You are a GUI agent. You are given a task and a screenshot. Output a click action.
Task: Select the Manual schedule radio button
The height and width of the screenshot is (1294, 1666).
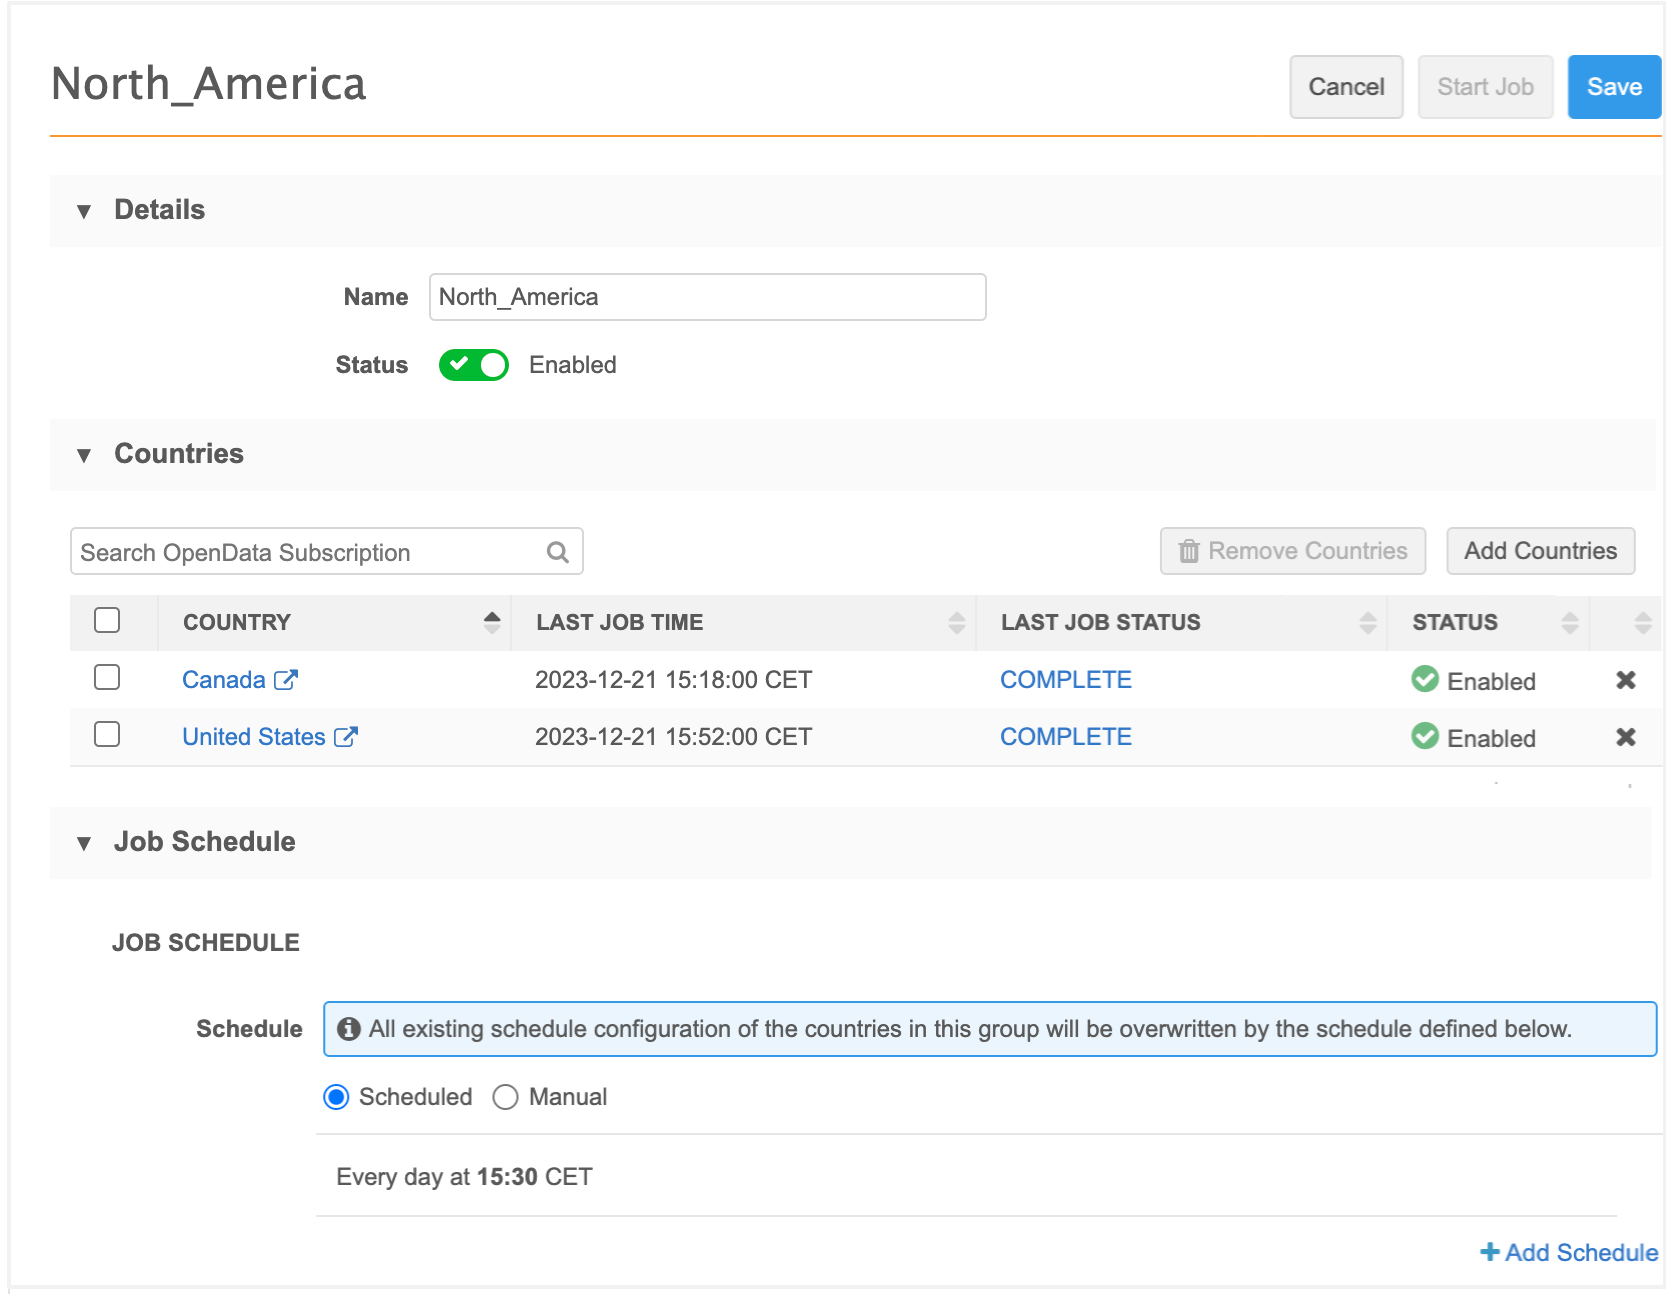click(x=506, y=1097)
